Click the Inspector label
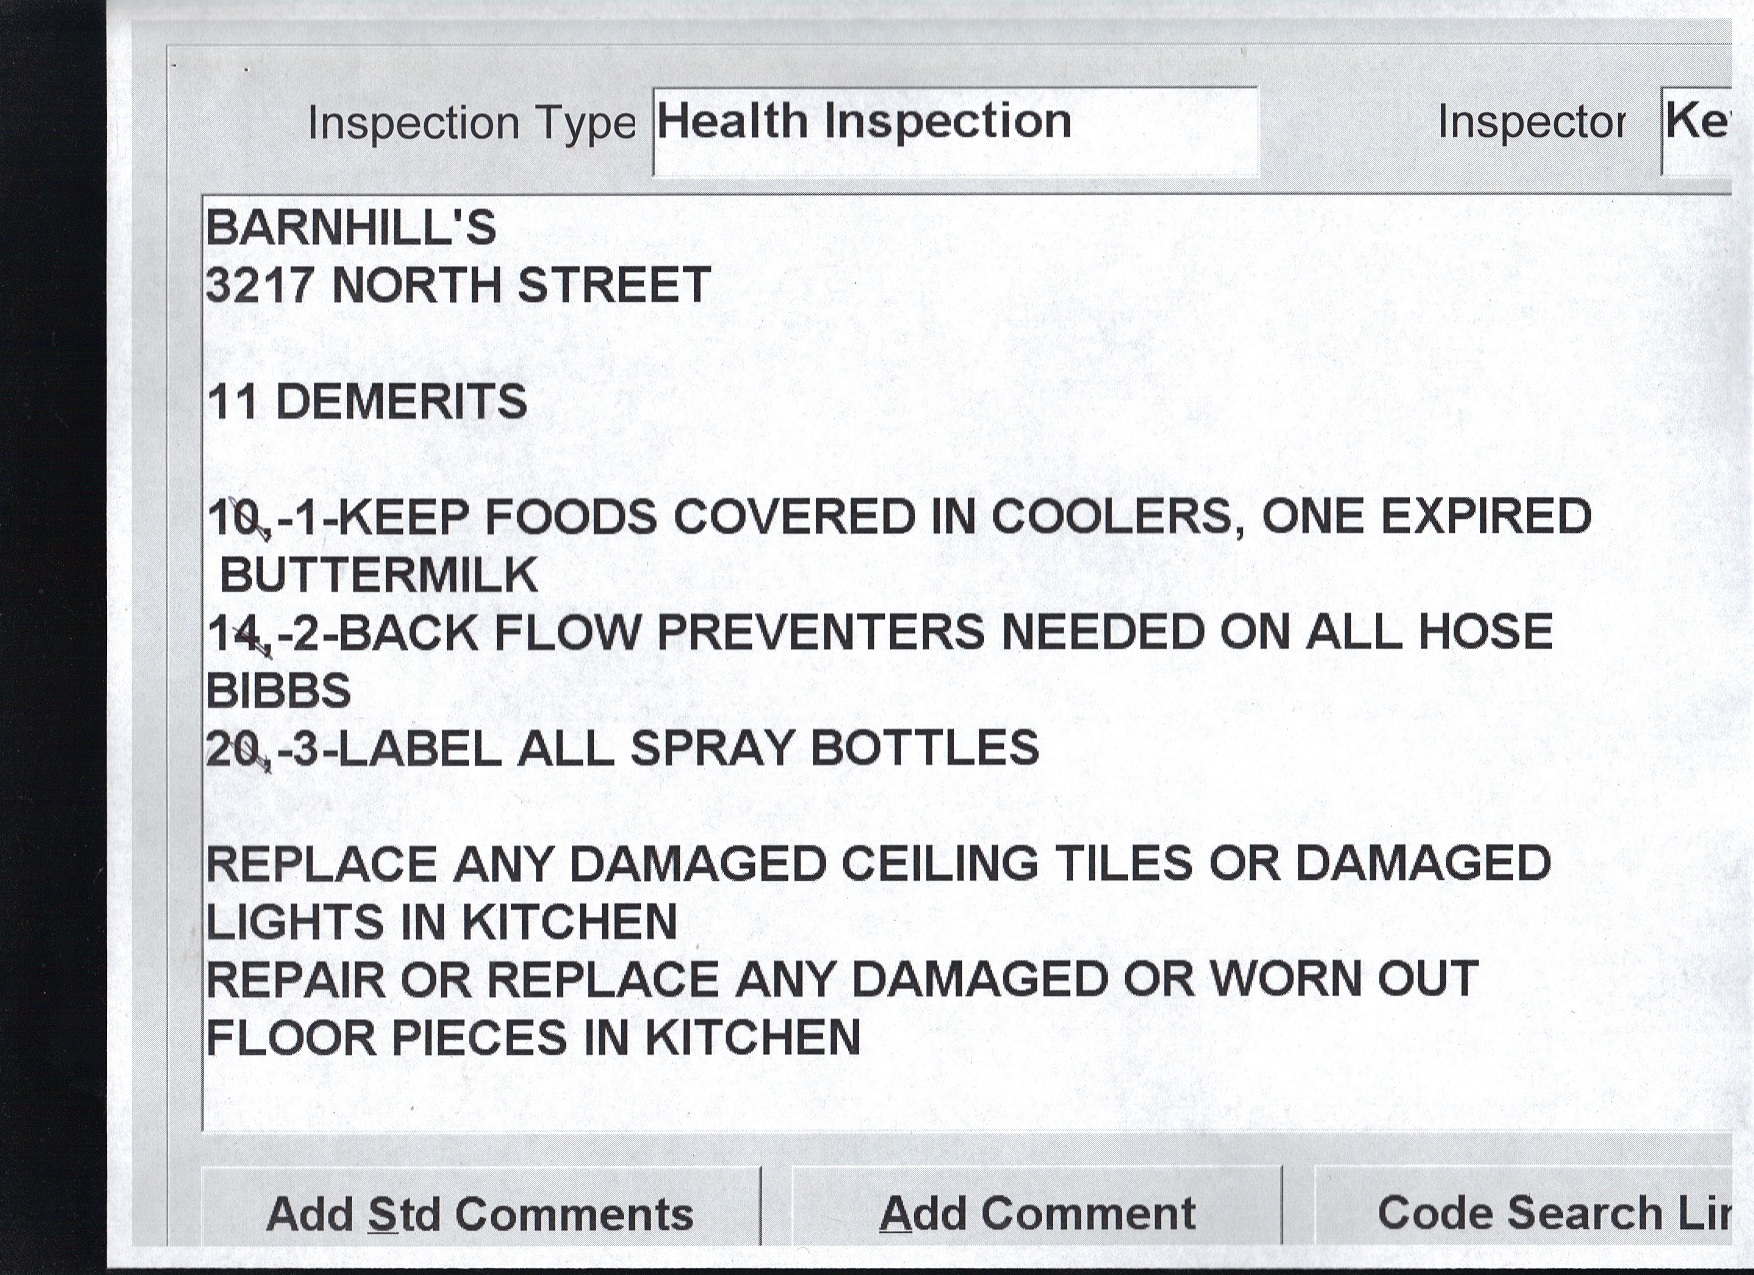 point(1531,123)
